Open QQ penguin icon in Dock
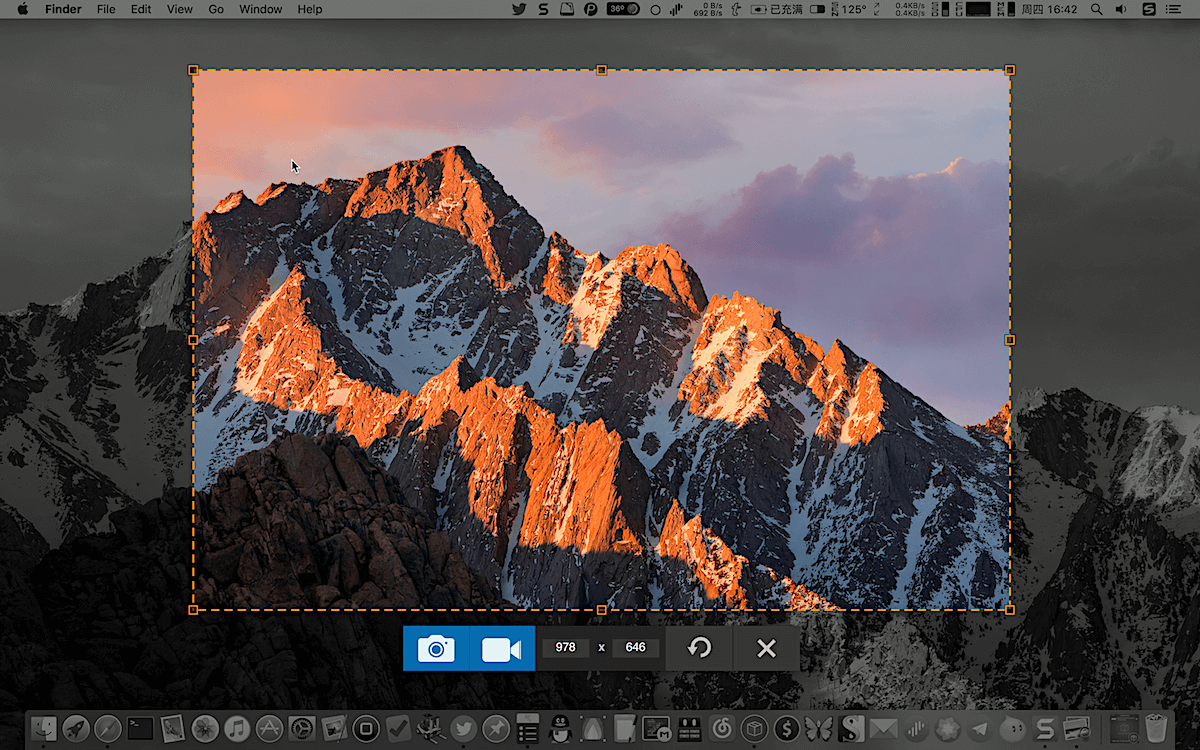The height and width of the screenshot is (750, 1200). 560,729
